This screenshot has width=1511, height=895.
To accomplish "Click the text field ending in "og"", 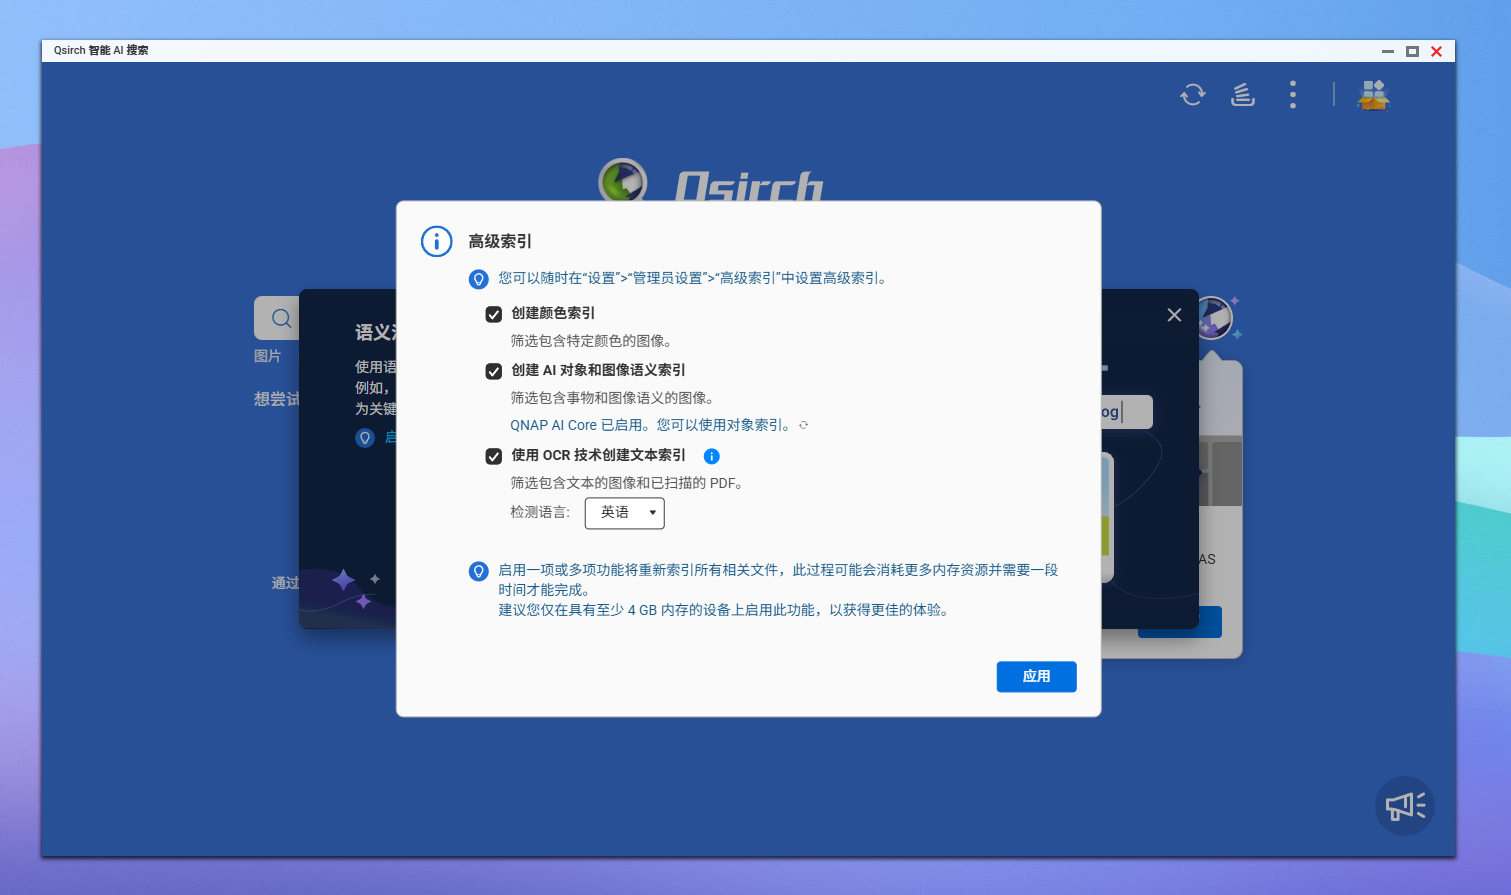I will click(x=1125, y=412).
